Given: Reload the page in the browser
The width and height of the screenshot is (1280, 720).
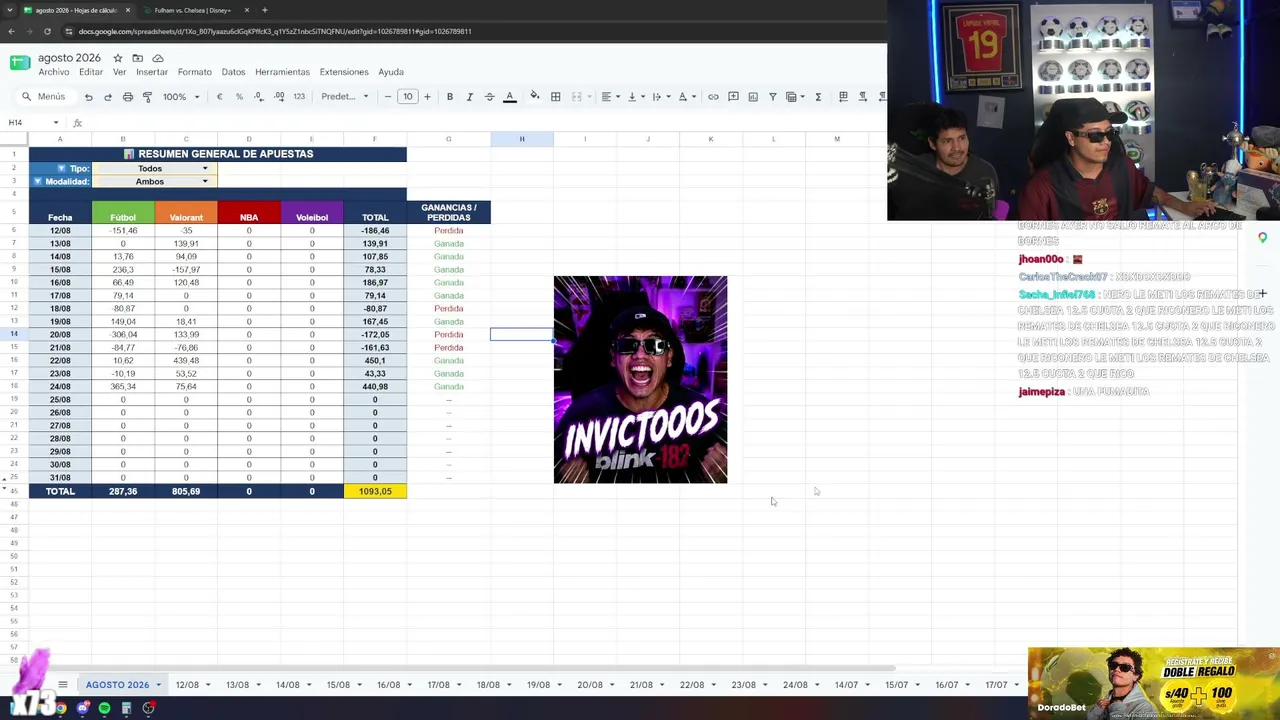Looking at the screenshot, I should [47, 31].
